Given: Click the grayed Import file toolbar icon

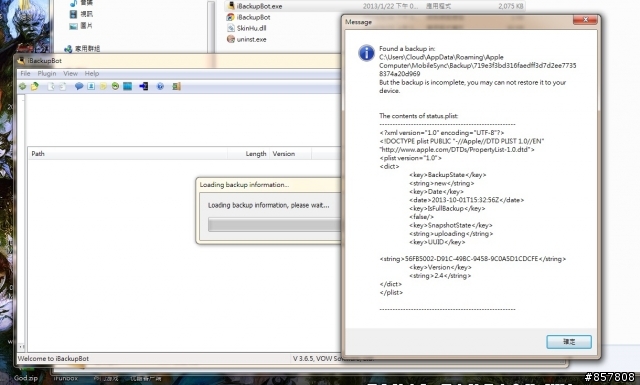Looking at the screenshot, I should [x=62, y=86].
